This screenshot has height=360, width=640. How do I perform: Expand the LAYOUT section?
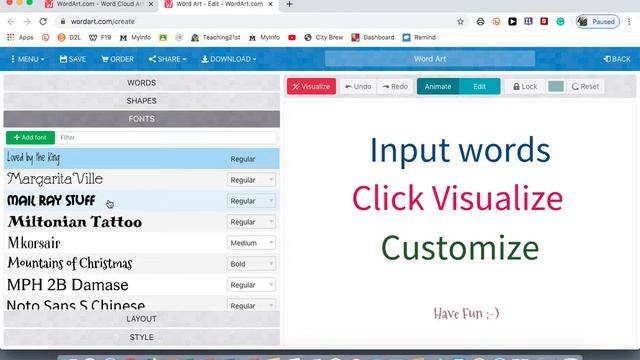tap(142, 319)
